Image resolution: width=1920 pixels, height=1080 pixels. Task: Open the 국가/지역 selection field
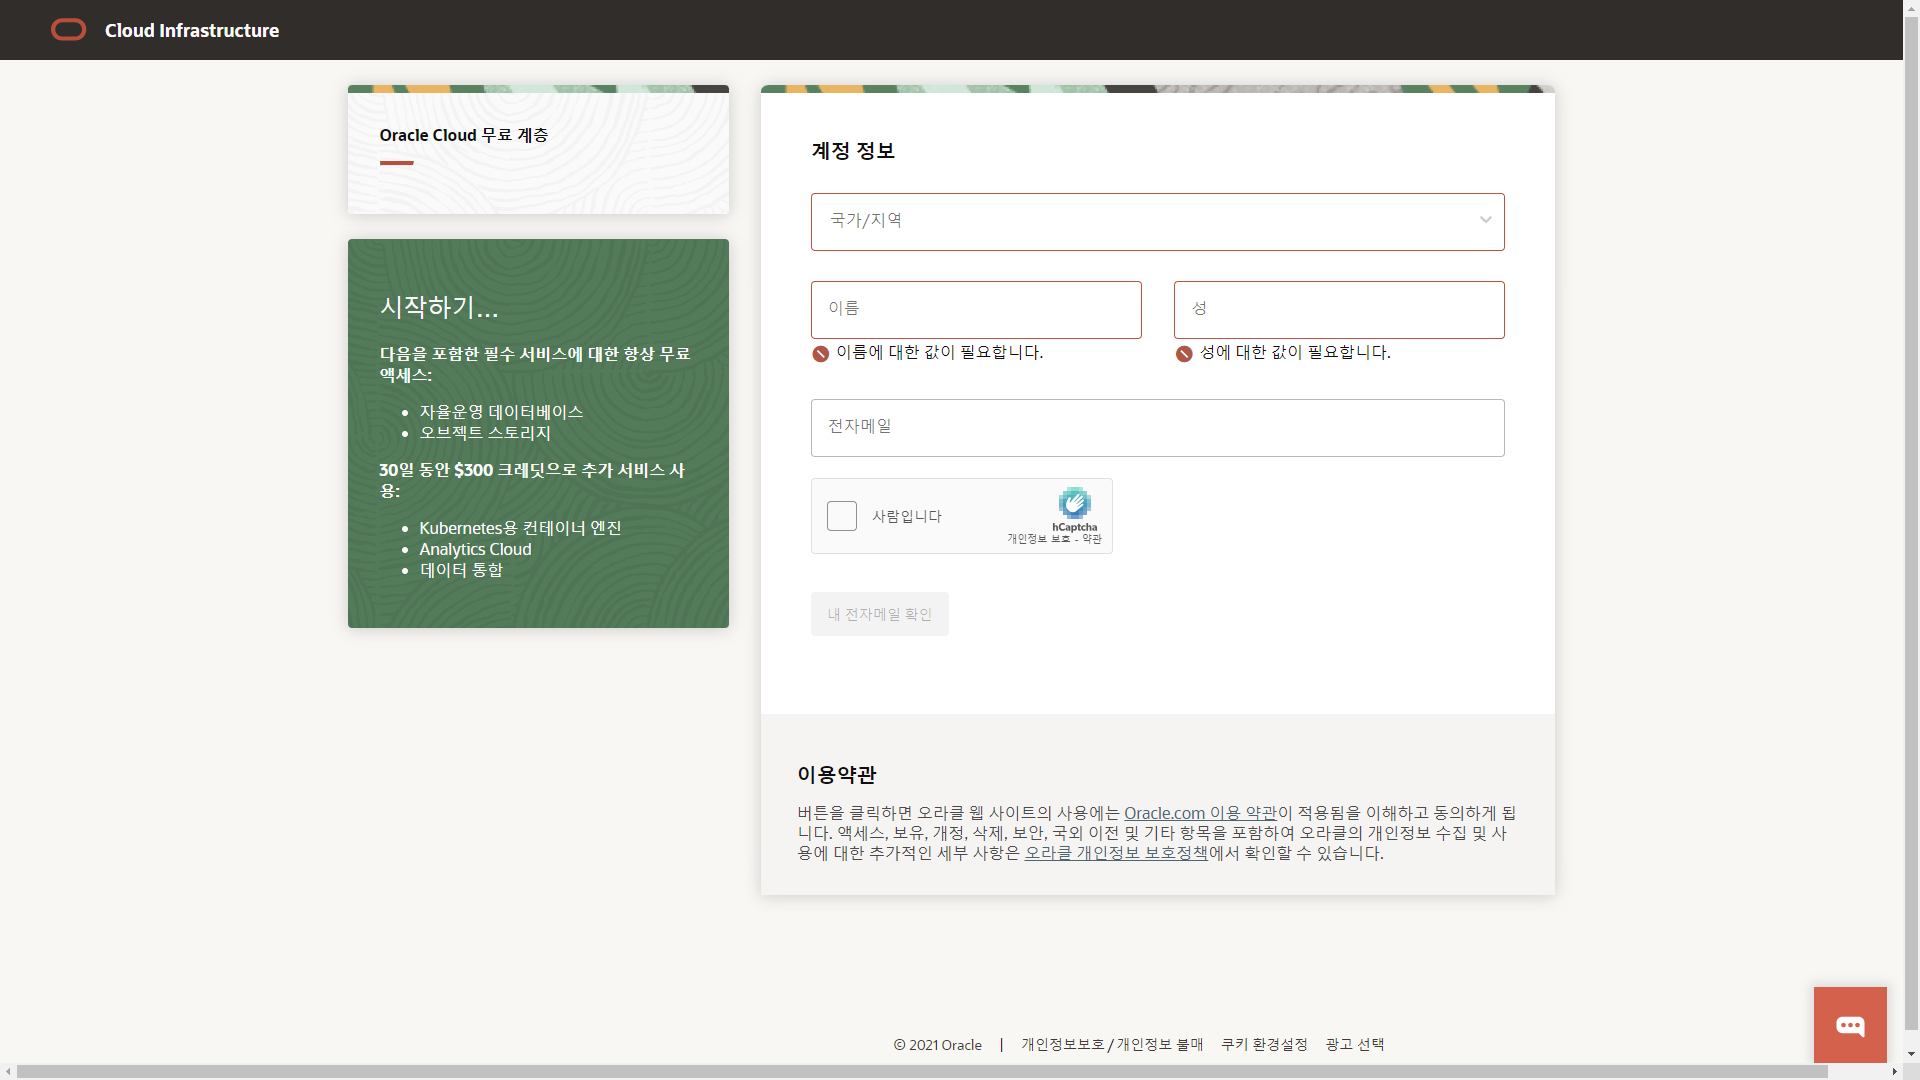point(1140,221)
